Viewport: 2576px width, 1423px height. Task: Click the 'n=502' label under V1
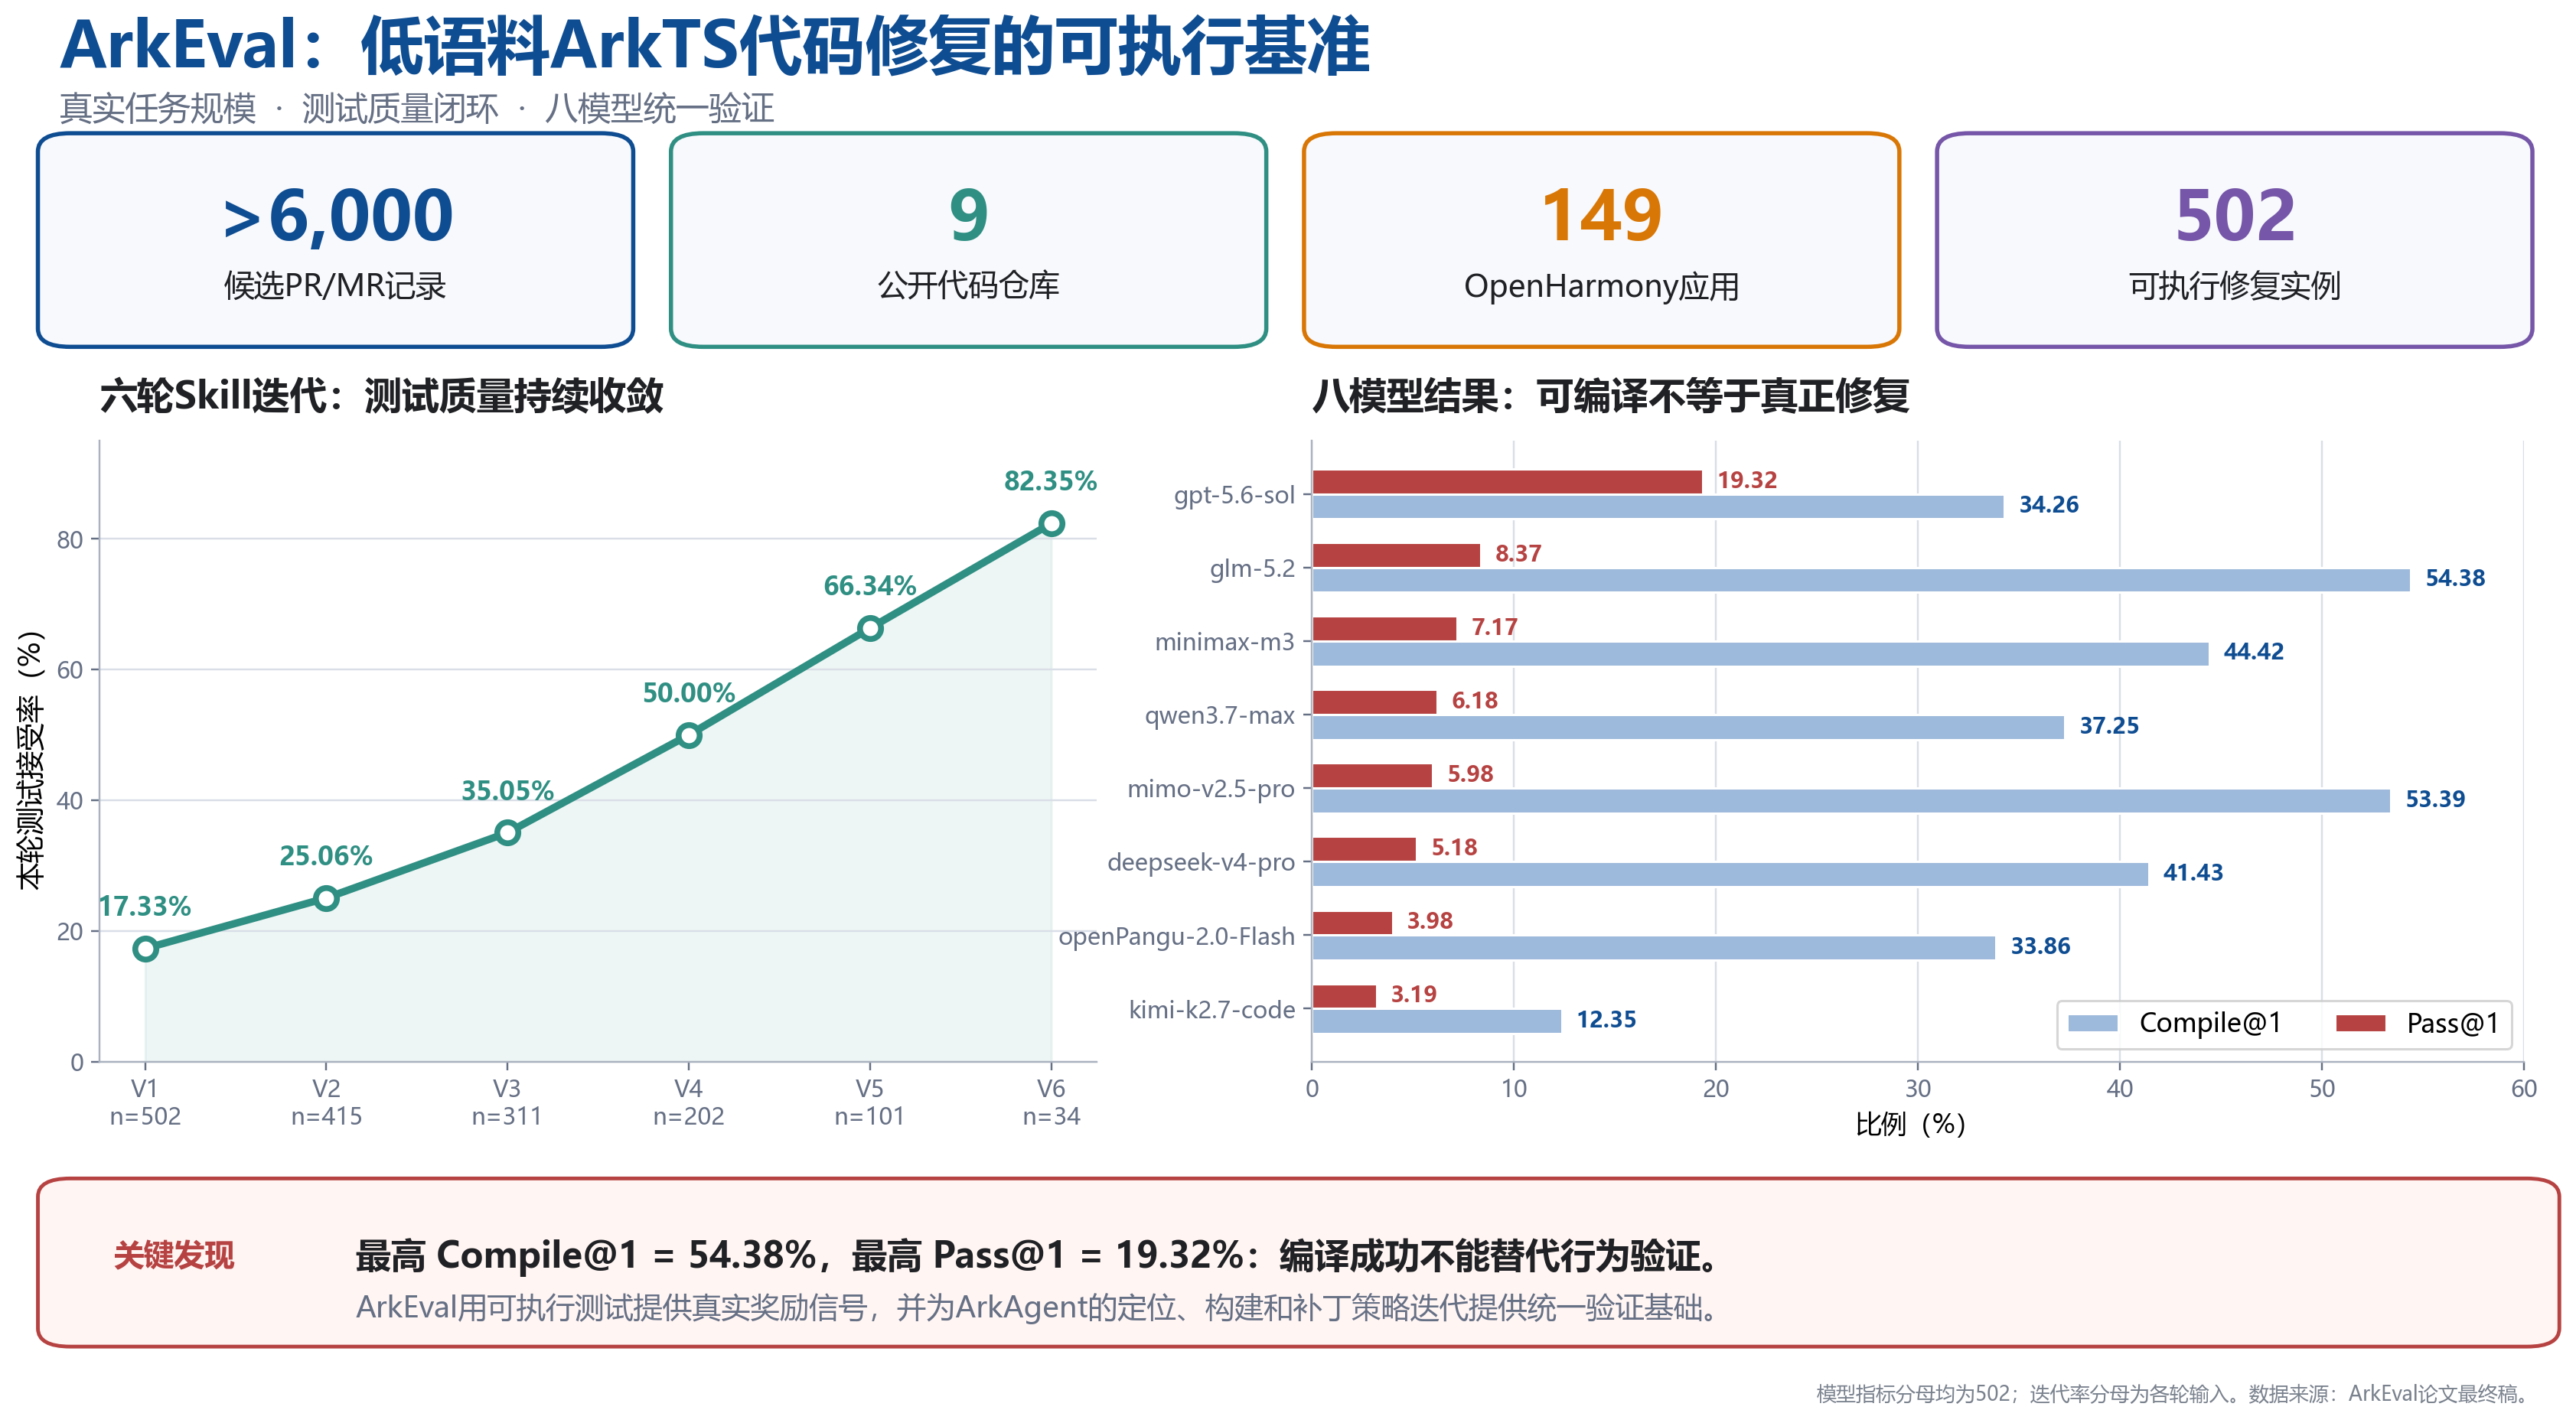(145, 1116)
